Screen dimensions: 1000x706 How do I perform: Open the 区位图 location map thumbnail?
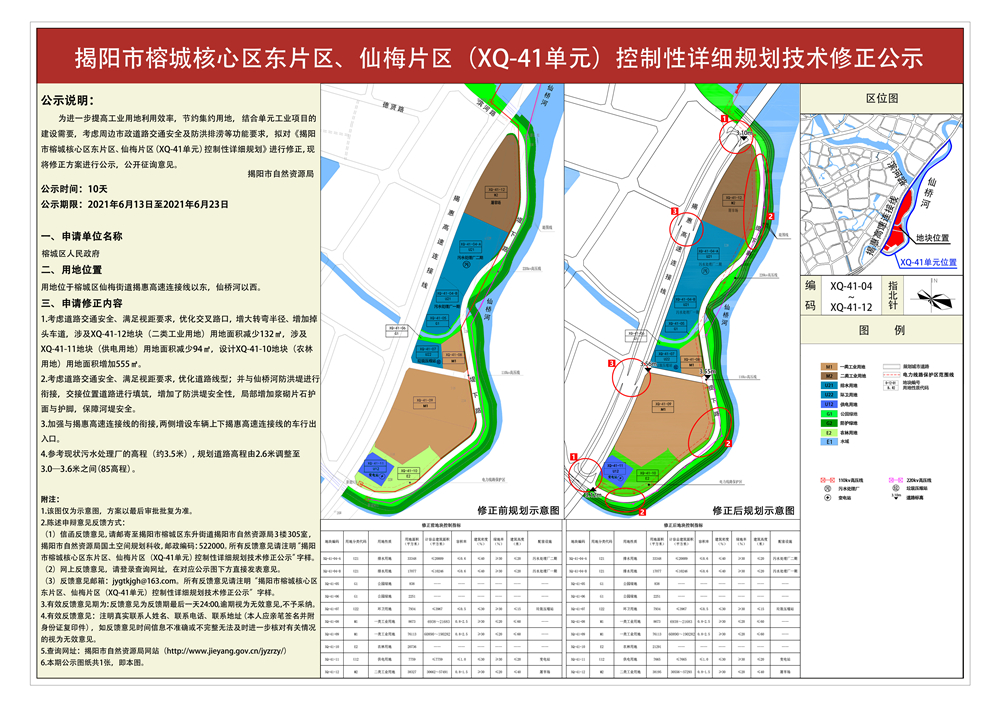[881, 195]
